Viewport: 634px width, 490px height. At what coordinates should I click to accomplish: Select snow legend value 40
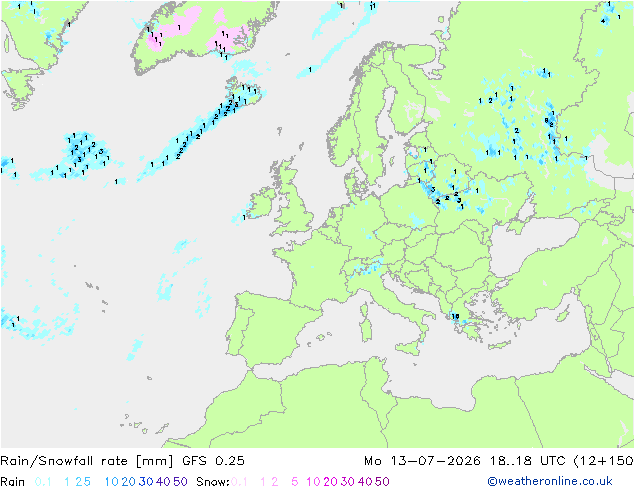tap(365, 482)
